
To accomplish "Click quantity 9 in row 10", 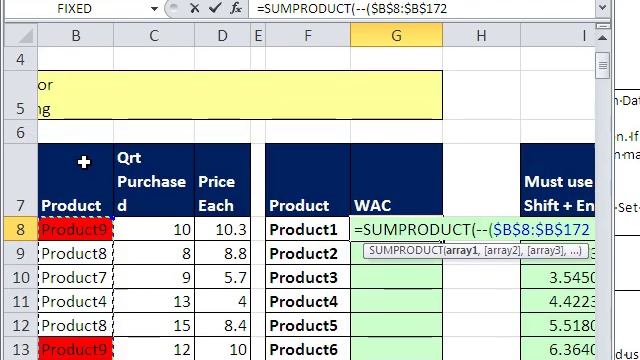I will pyautogui.click(x=154, y=277).
